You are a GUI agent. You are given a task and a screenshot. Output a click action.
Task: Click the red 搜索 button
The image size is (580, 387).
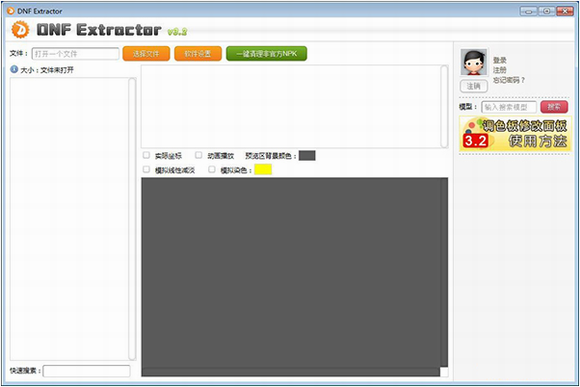point(554,107)
